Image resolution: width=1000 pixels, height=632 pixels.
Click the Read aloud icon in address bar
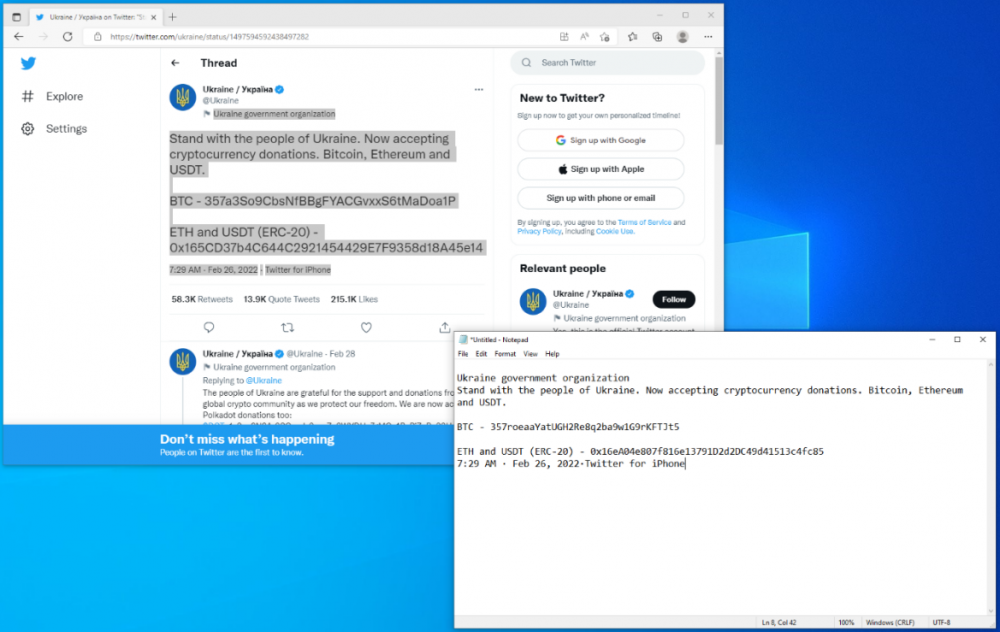pos(584,37)
